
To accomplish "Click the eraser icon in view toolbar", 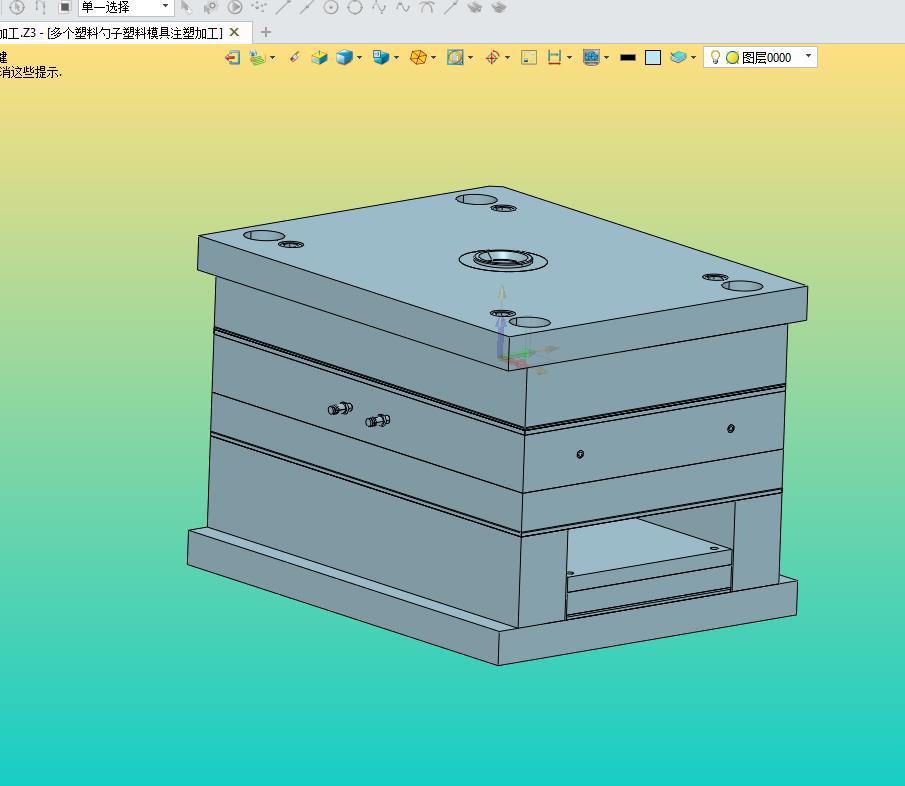I will [294, 58].
